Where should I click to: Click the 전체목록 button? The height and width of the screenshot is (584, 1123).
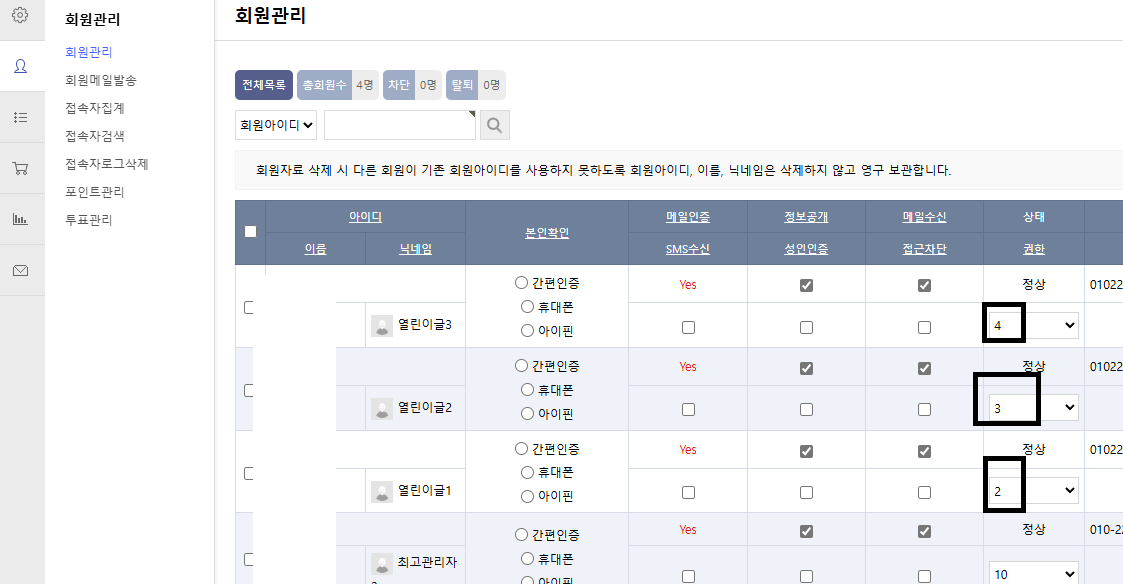pyautogui.click(x=264, y=85)
